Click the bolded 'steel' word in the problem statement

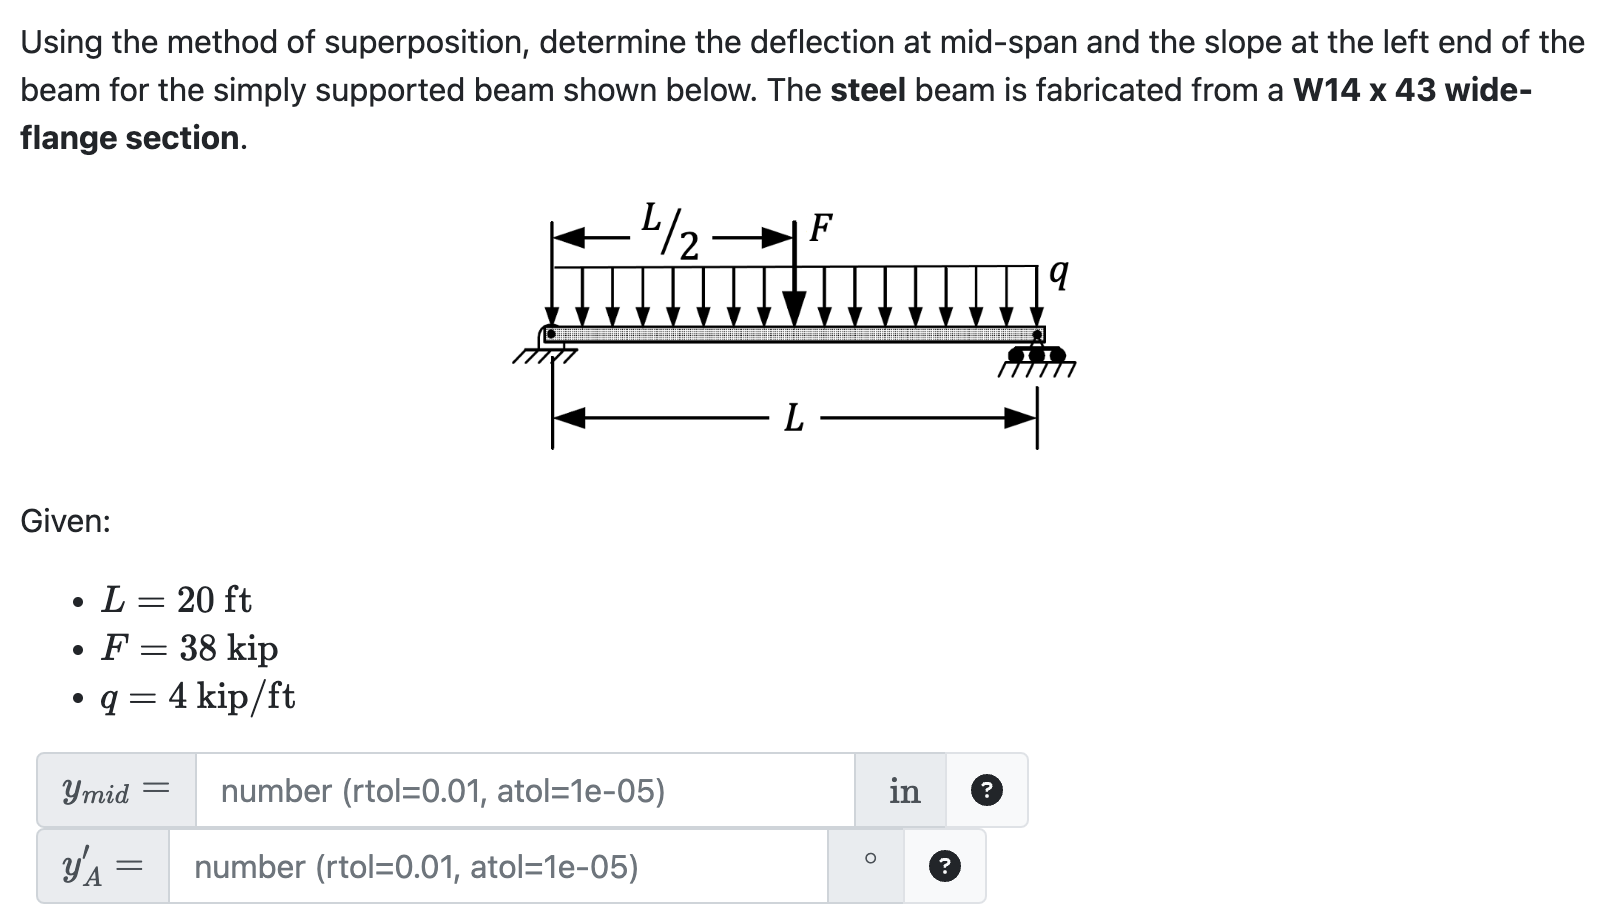click(866, 90)
